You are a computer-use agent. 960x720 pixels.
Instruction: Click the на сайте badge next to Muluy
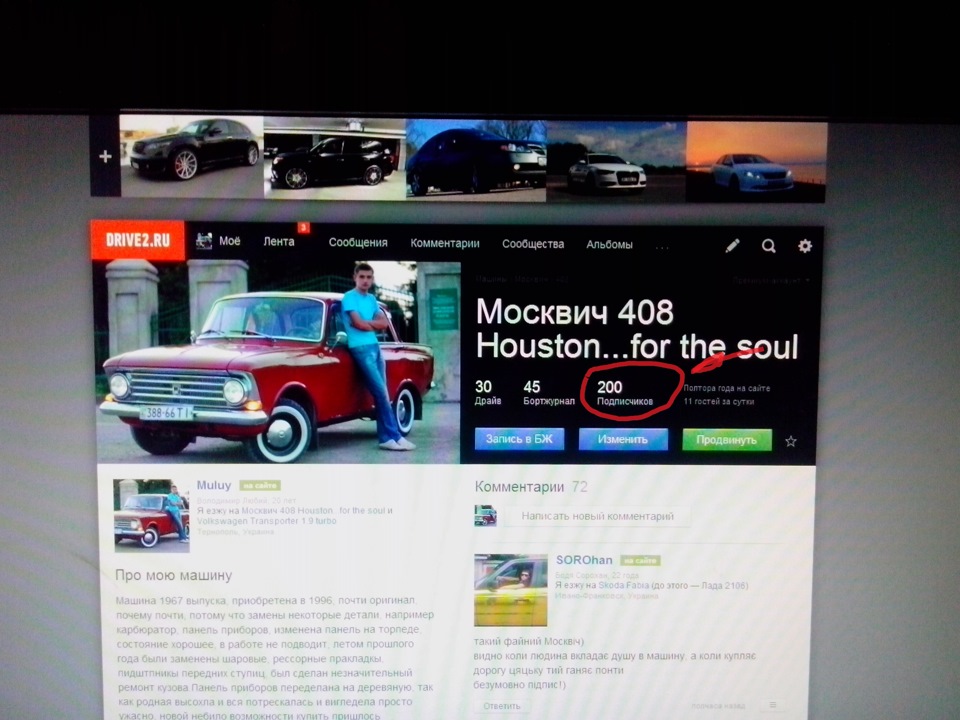(260, 486)
